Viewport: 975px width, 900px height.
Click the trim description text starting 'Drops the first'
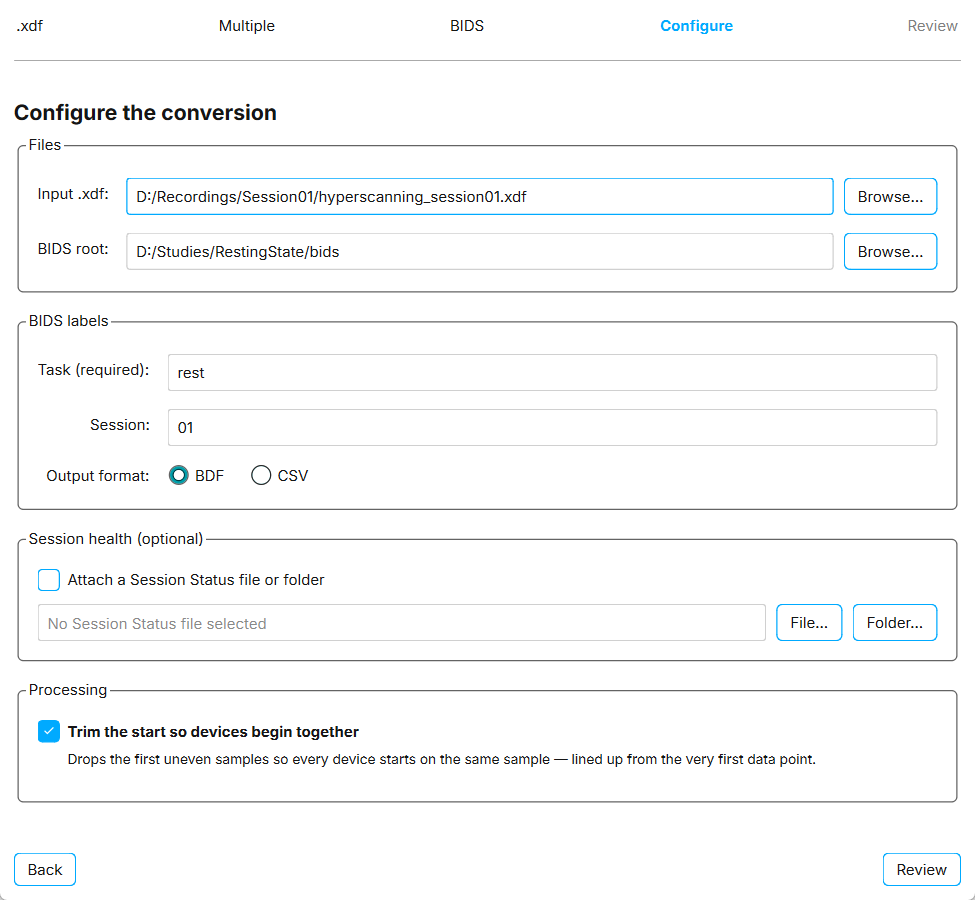(441, 759)
